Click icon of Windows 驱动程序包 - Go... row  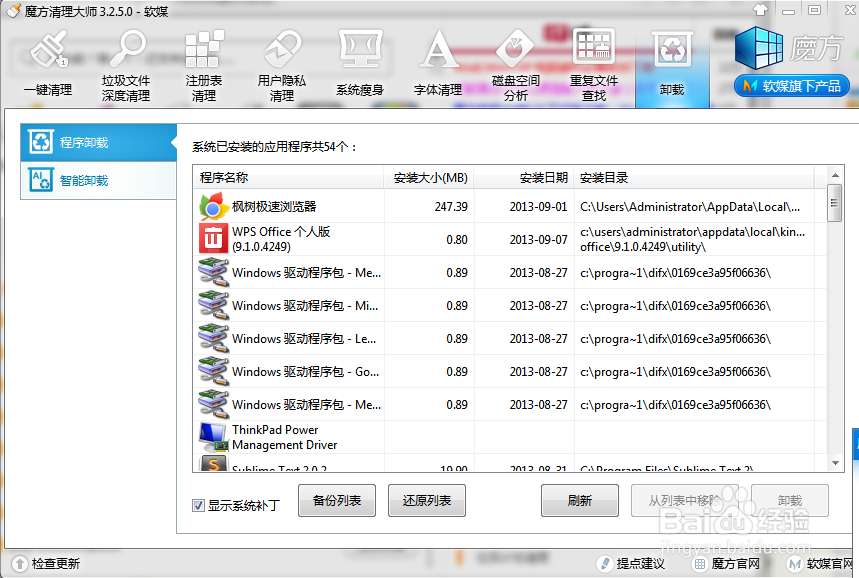[x=213, y=371]
